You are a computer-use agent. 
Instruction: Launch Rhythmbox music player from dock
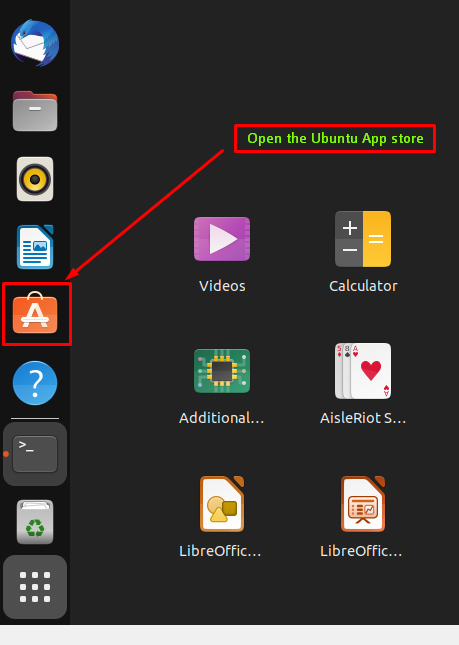click(35, 179)
